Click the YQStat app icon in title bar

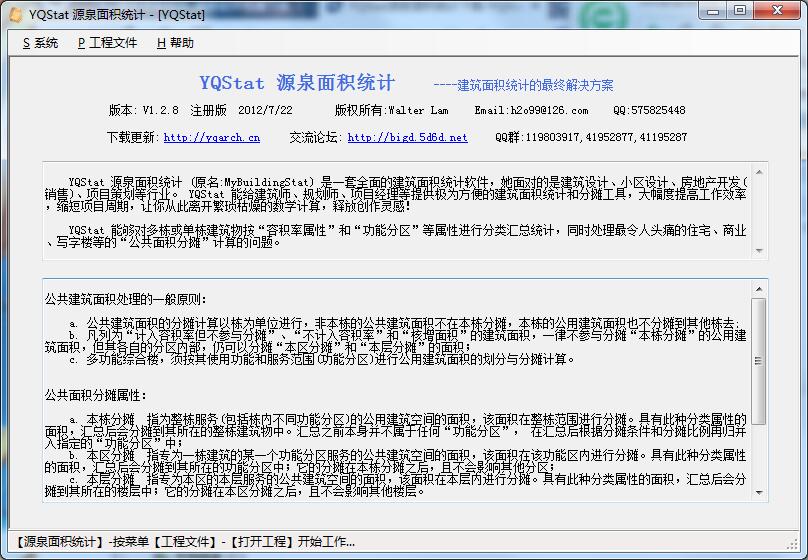click(15, 14)
